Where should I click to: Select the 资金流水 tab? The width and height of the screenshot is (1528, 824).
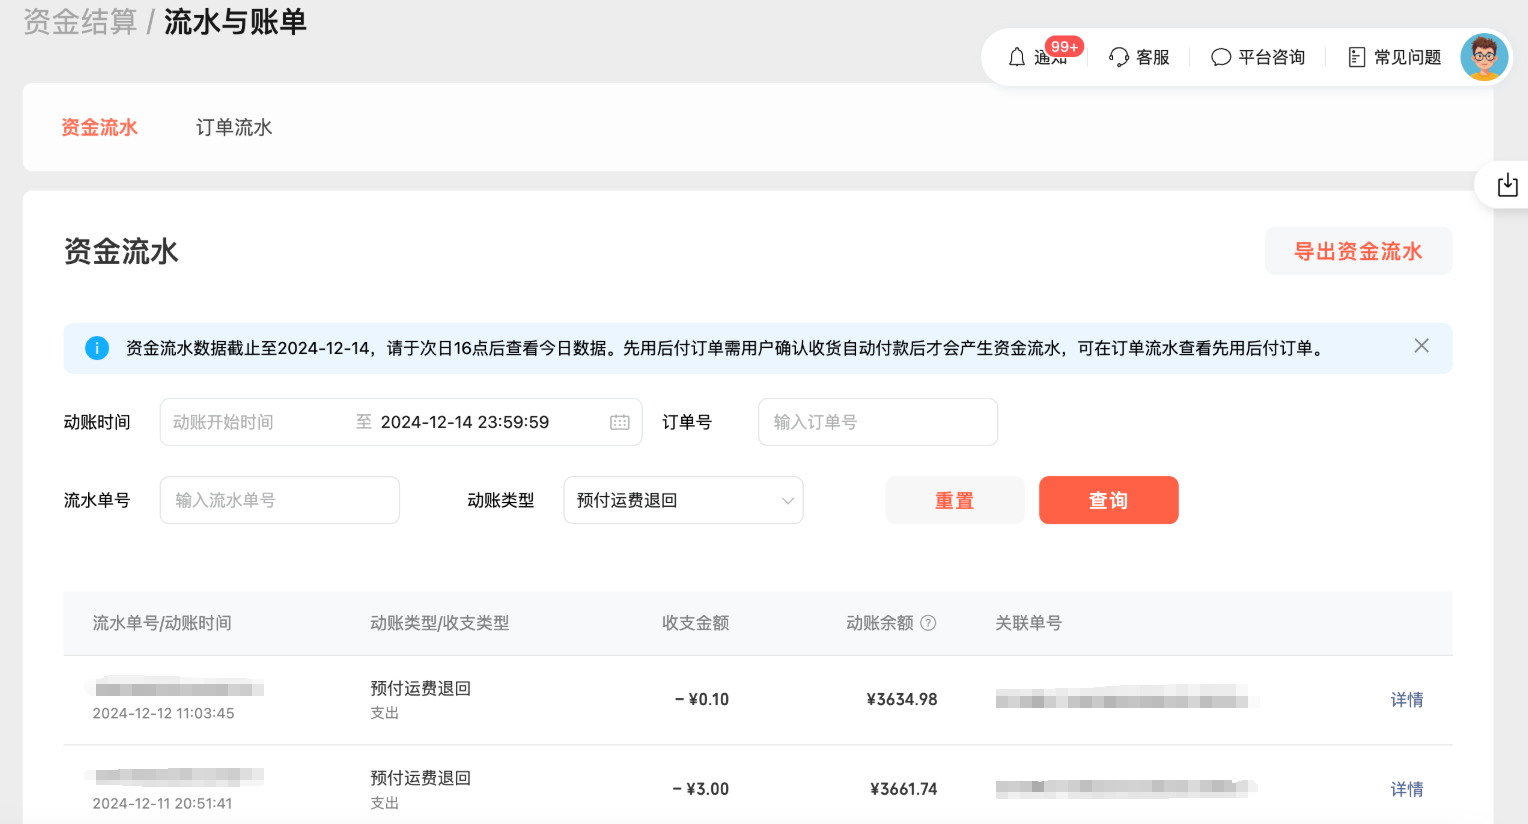(99, 127)
